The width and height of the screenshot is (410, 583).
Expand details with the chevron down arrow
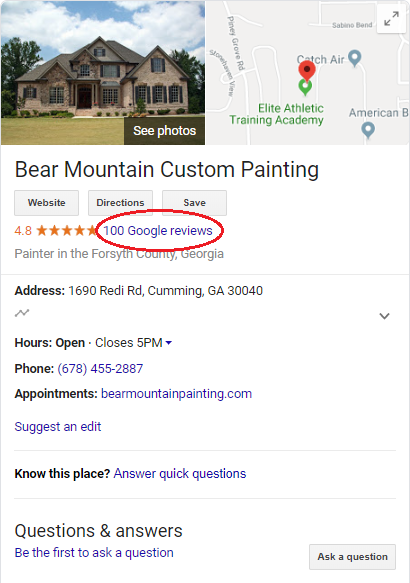(384, 316)
